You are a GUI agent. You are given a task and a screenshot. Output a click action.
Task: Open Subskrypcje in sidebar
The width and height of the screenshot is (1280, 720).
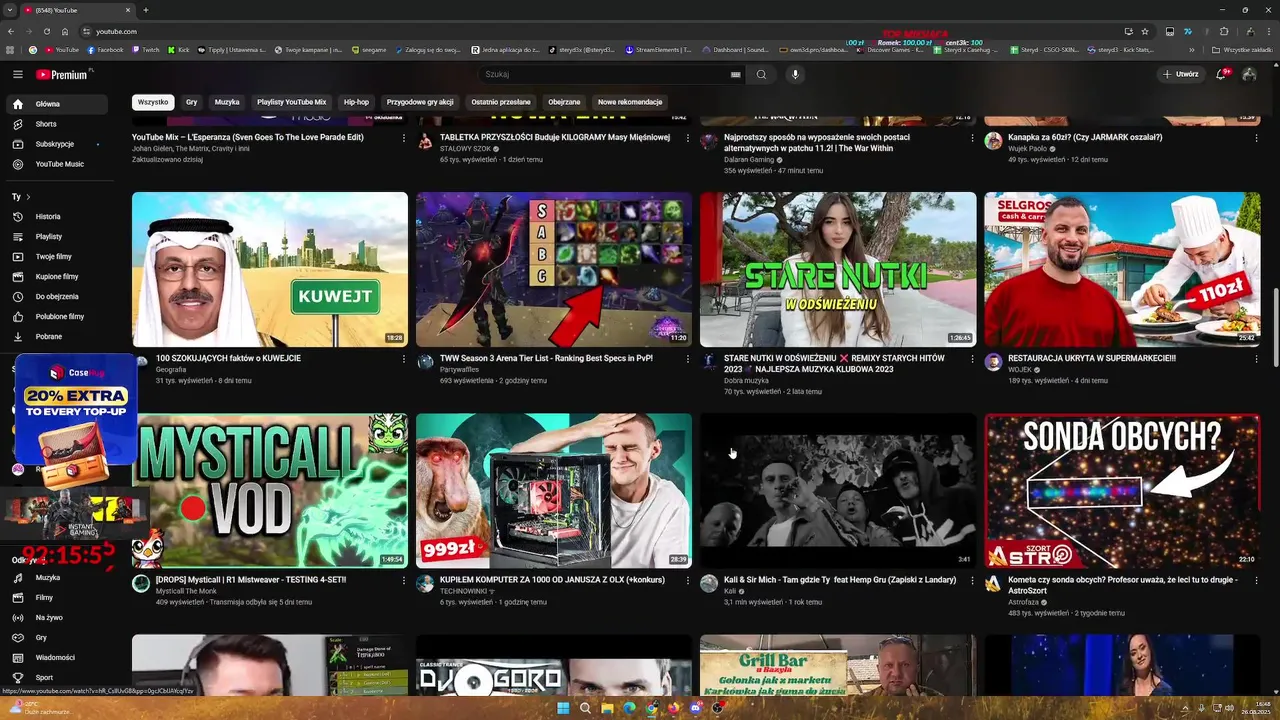click(56, 144)
